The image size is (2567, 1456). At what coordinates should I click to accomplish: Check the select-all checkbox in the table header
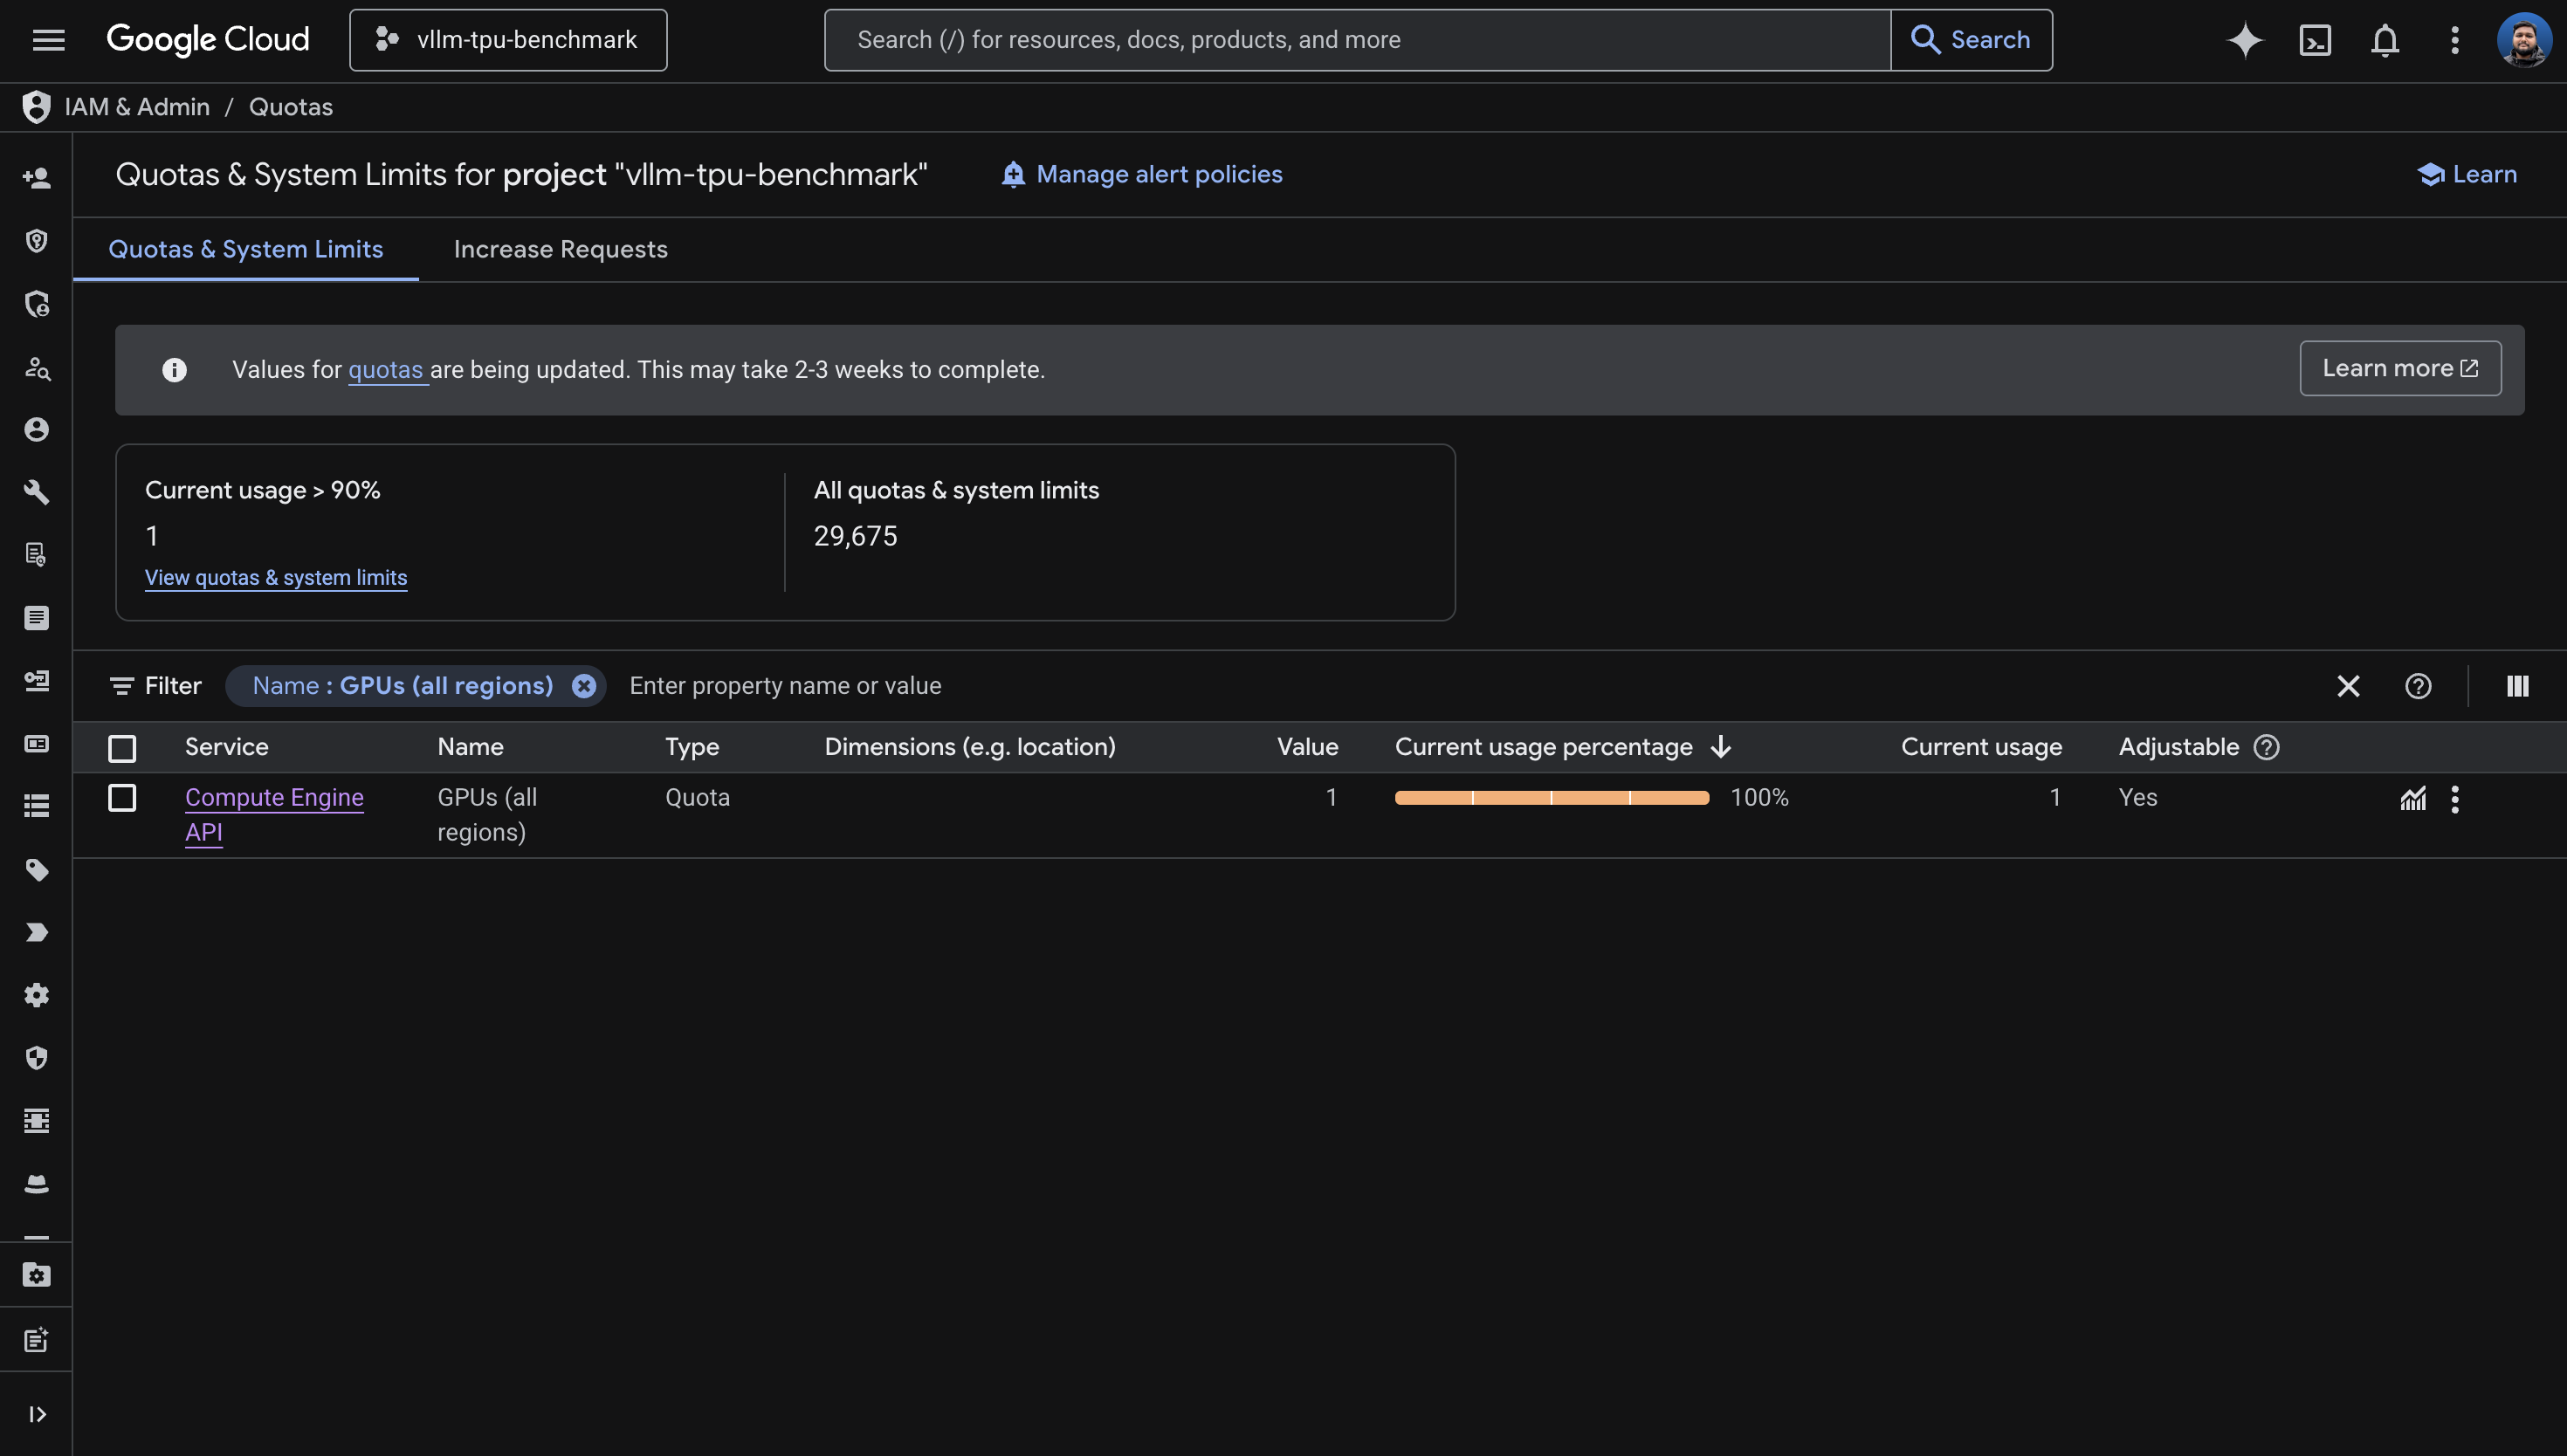pos(122,747)
